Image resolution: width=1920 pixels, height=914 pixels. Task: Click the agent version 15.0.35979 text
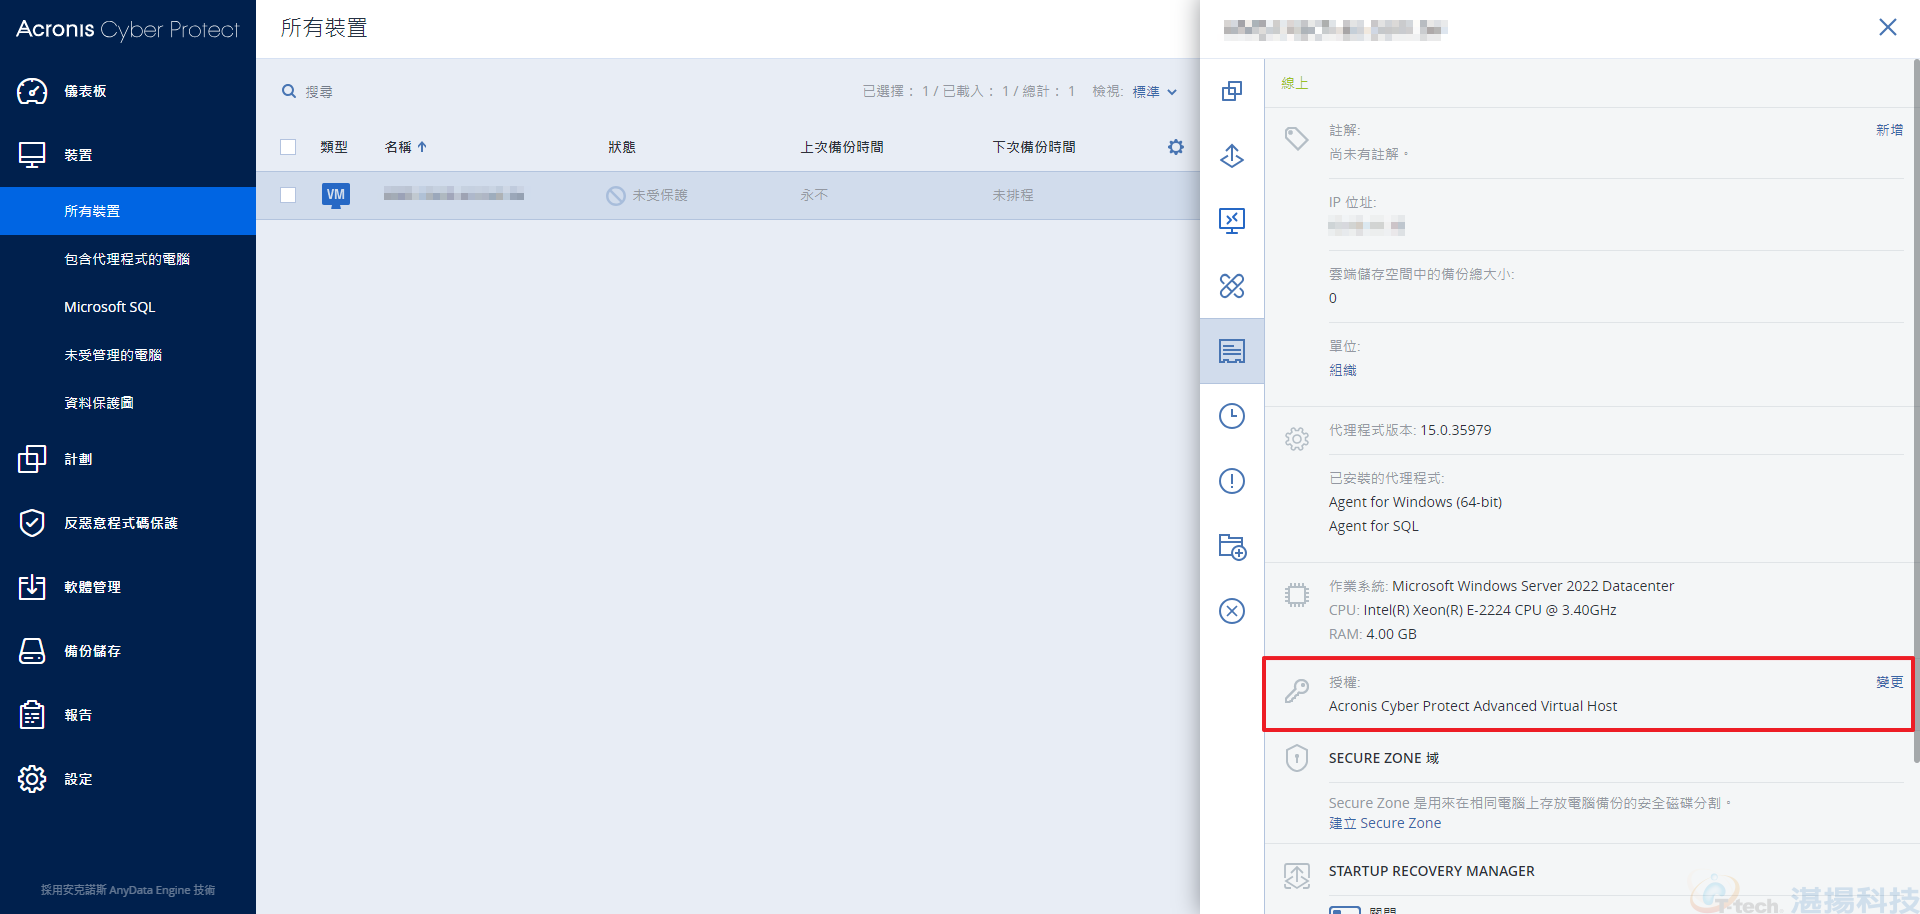(x=1455, y=430)
